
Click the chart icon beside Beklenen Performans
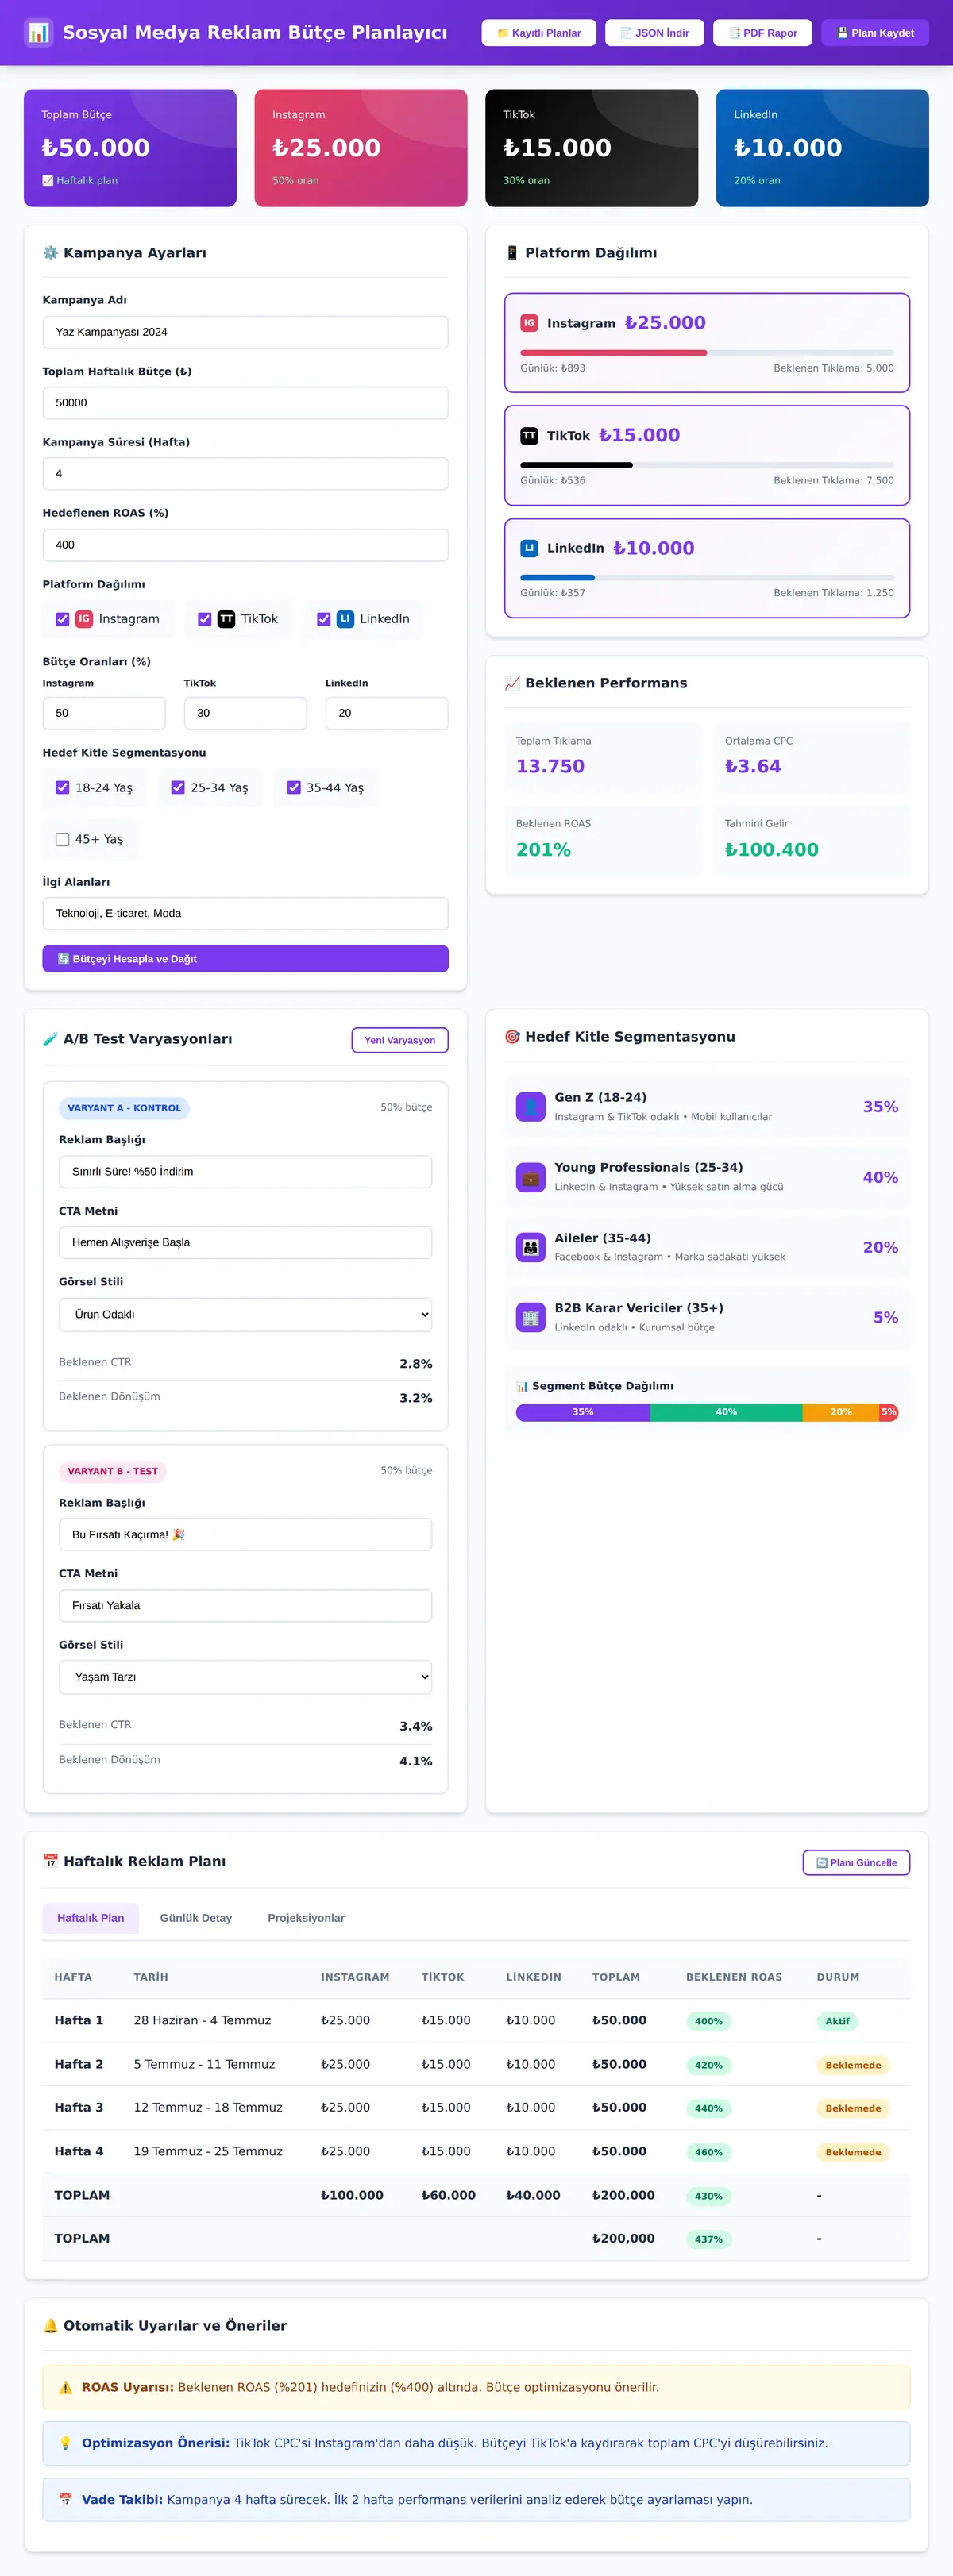(x=512, y=683)
